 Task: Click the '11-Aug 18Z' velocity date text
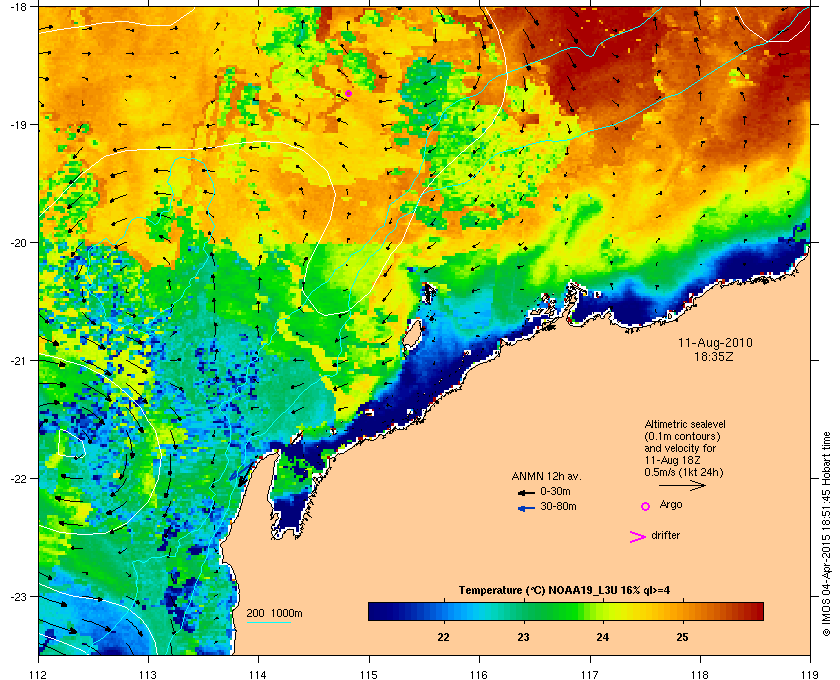[x=673, y=460]
